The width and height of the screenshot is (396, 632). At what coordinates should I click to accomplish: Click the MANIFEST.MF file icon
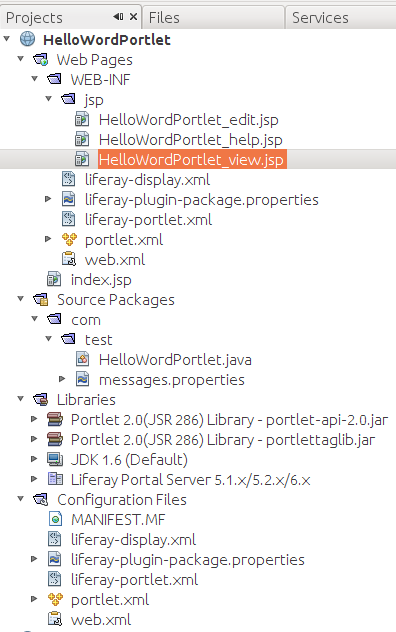click(55, 519)
